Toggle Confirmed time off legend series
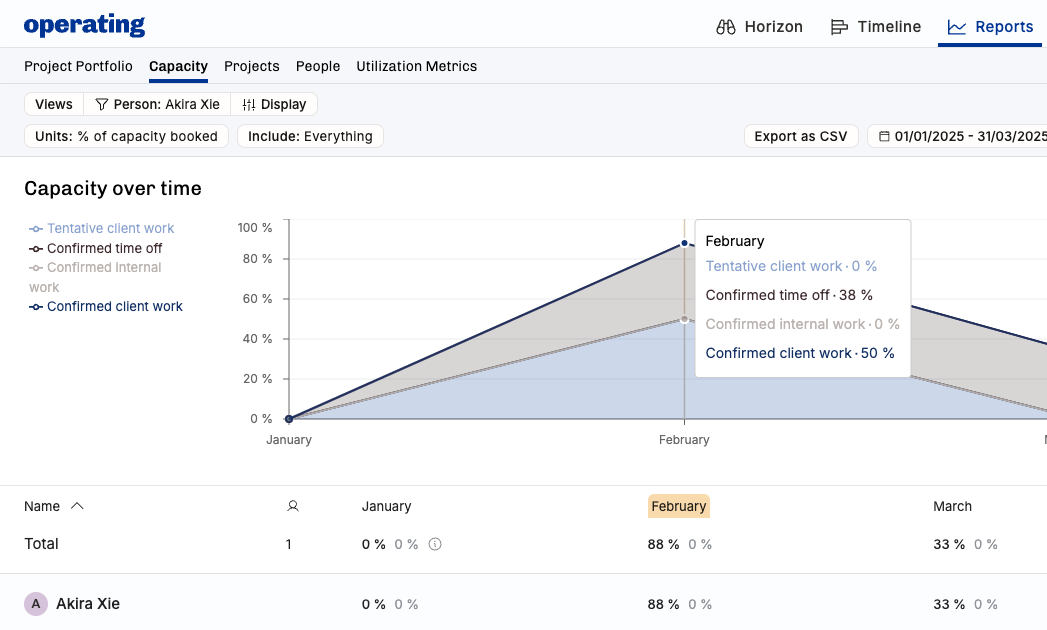1047x630 pixels. click(x=104, y=248)
